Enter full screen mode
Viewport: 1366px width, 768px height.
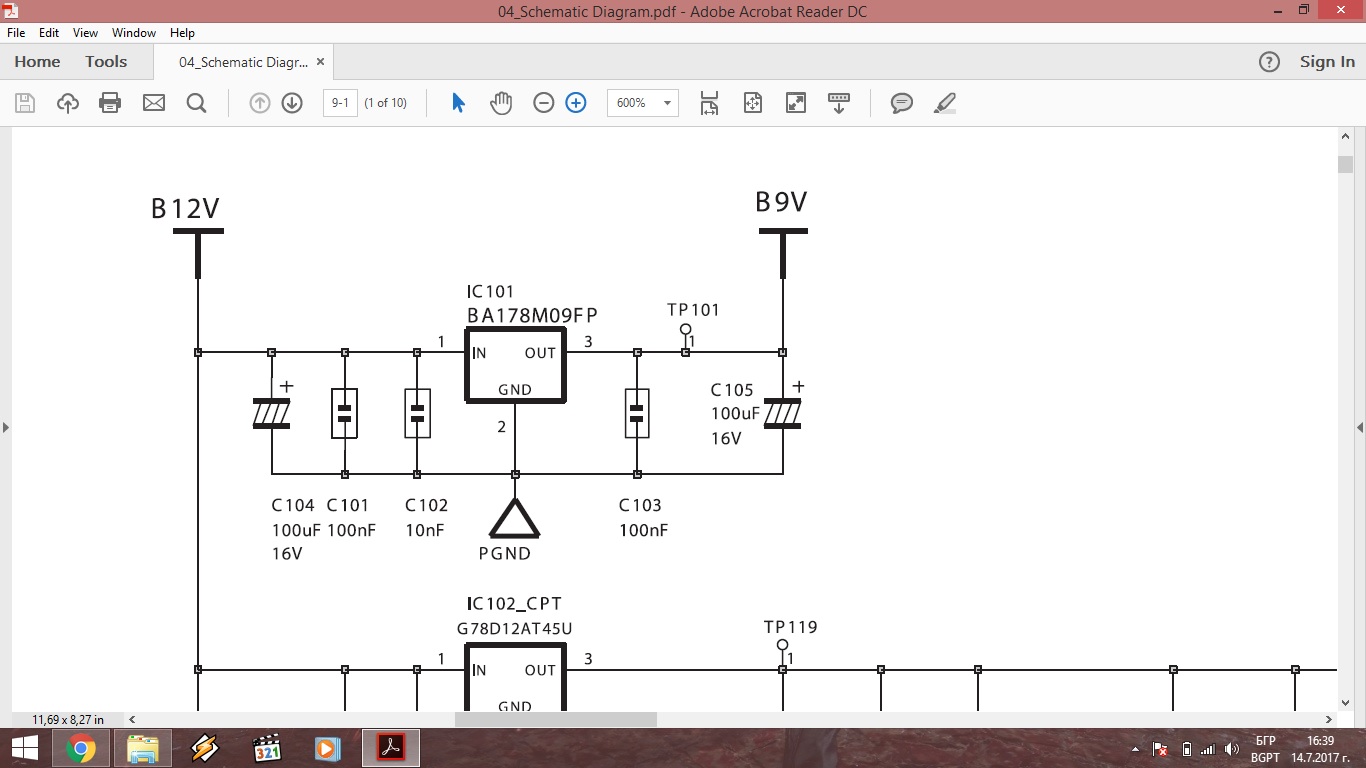[796, 103]
